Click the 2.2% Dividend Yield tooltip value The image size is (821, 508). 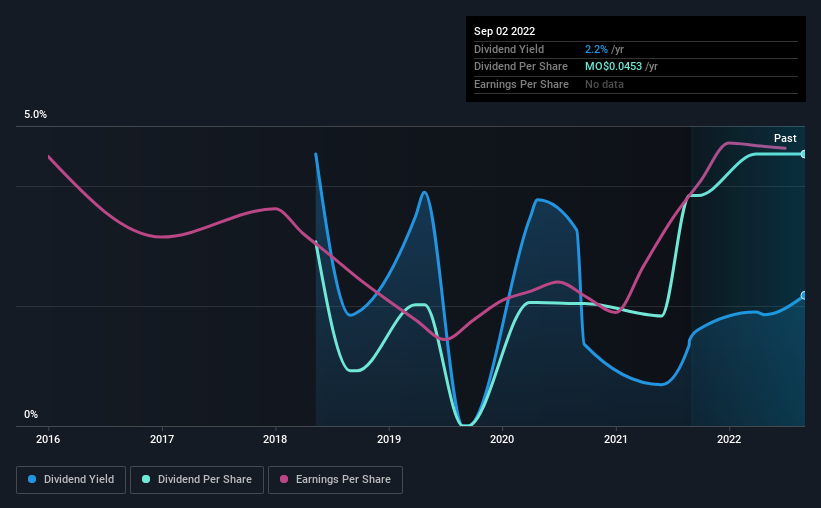click(596, 49)
